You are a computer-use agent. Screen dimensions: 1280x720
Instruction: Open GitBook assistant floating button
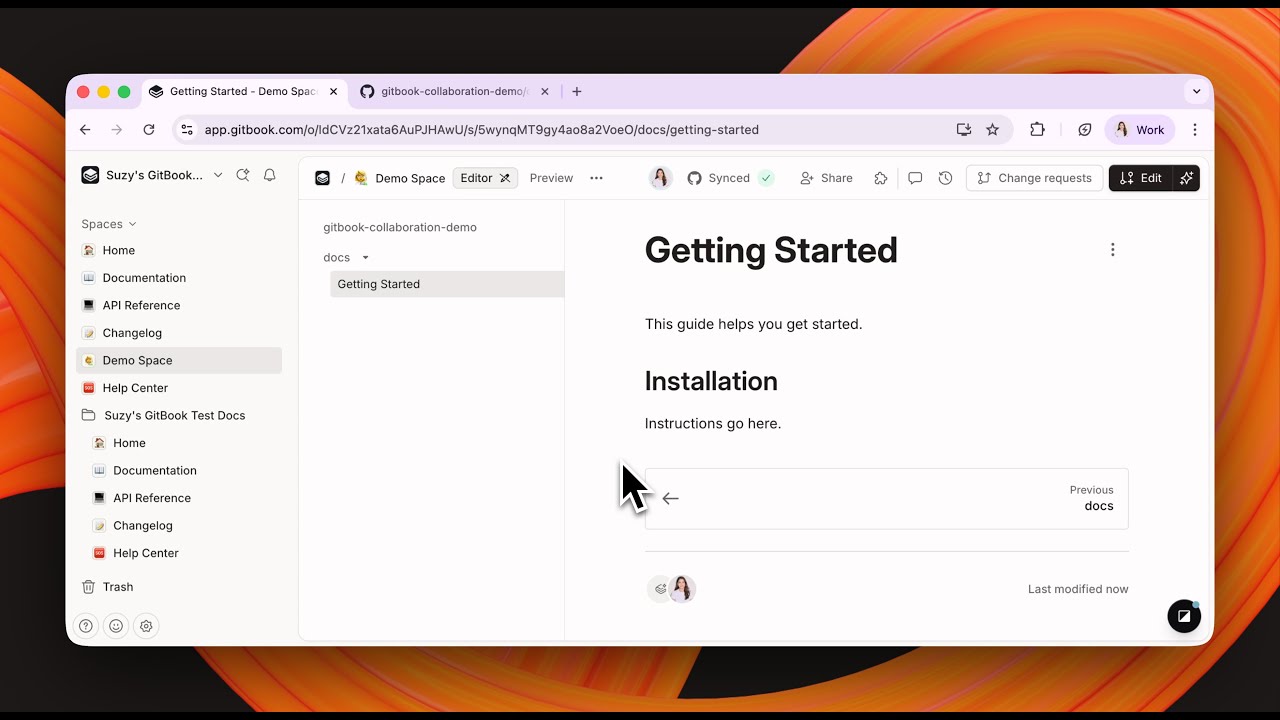(x=1184, y=616)
